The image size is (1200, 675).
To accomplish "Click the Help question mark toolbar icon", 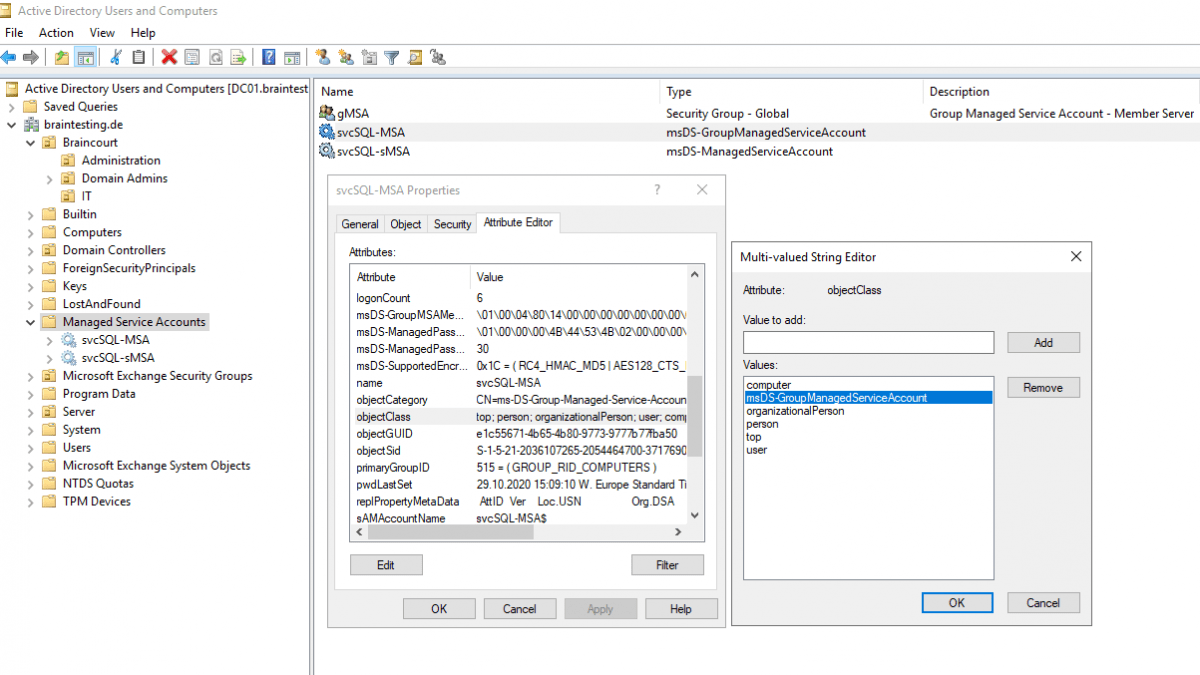I will pyautogui.click(x=270, y=57).
